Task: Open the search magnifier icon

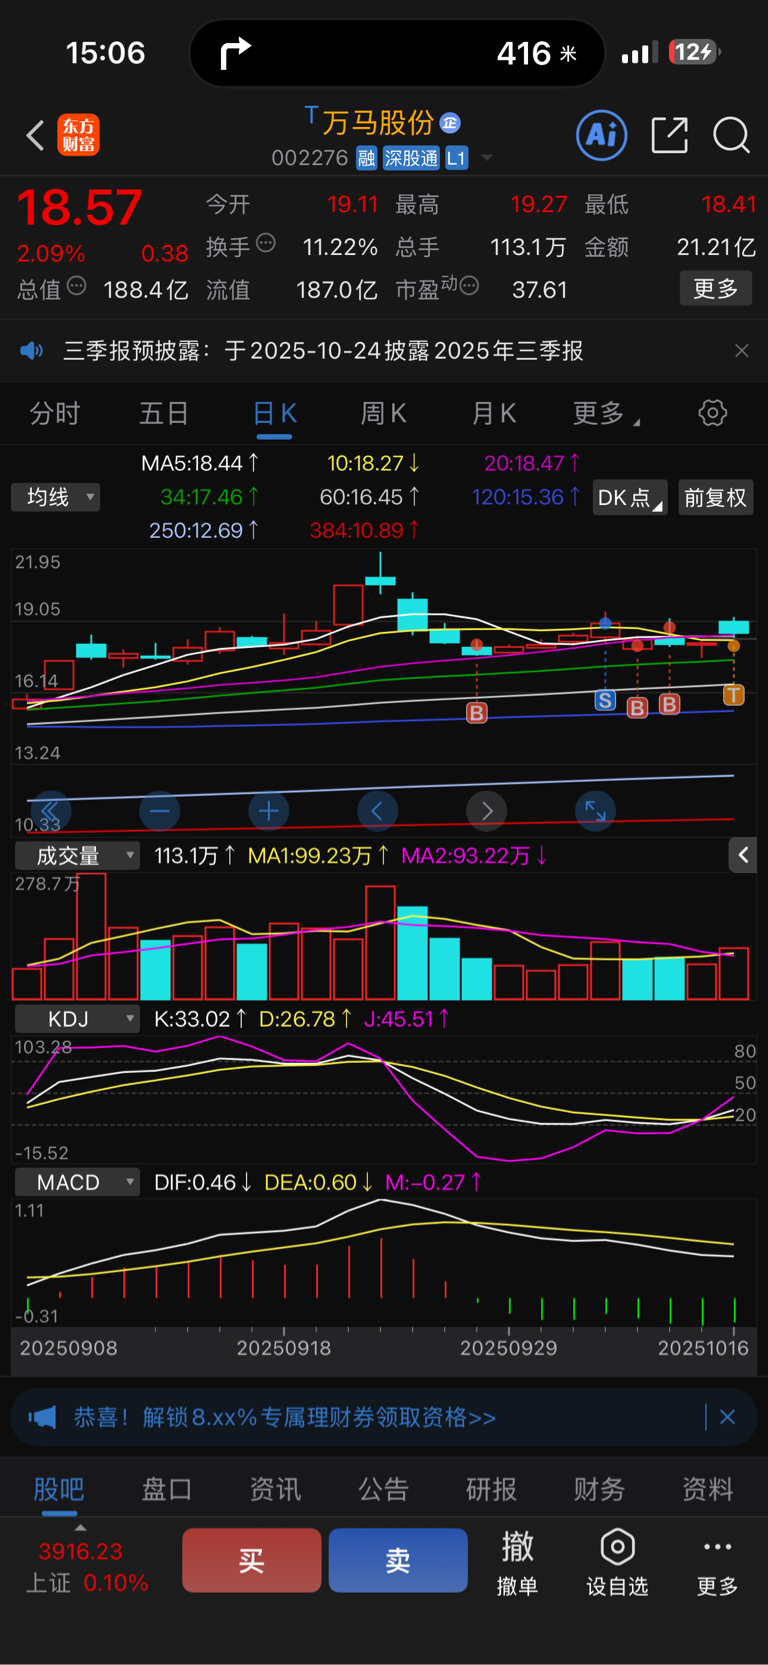Action: coord(731,135)
